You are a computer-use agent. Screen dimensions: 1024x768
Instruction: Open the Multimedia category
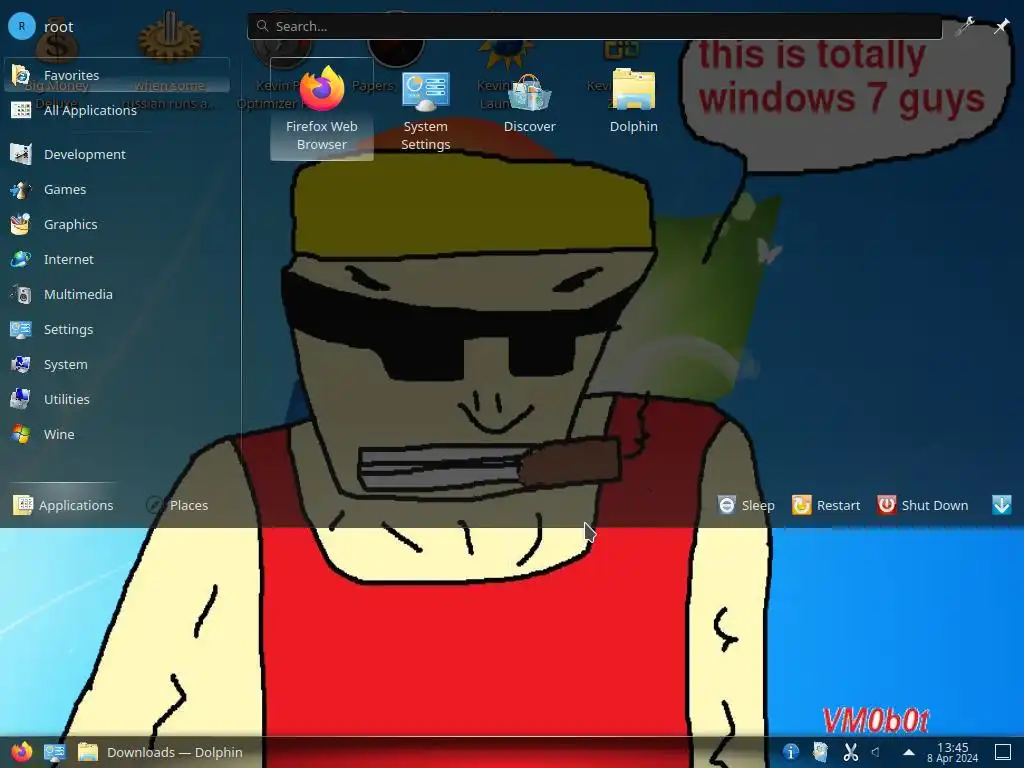tap(117, 295)
